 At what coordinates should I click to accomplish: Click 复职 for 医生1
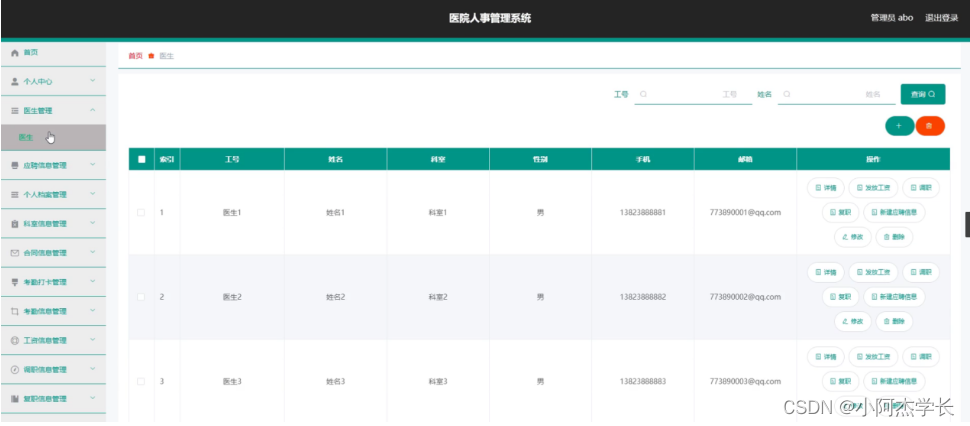840,212
